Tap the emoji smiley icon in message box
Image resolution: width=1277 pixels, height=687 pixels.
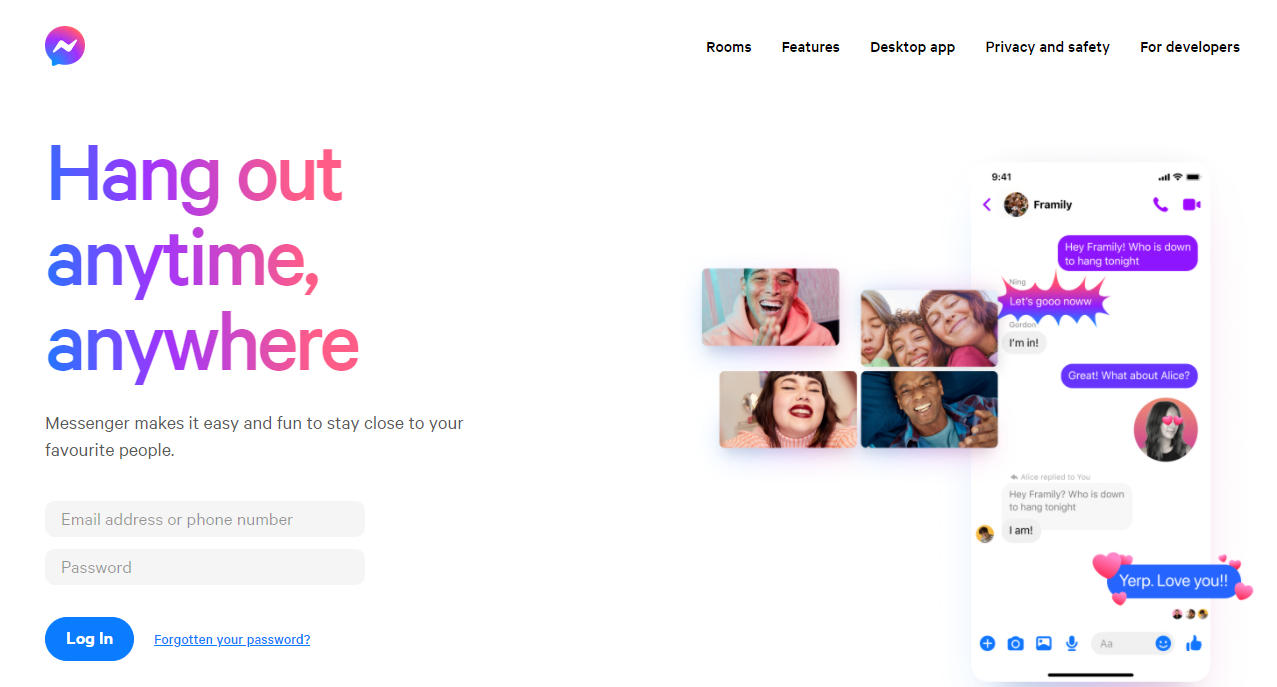1163,643
